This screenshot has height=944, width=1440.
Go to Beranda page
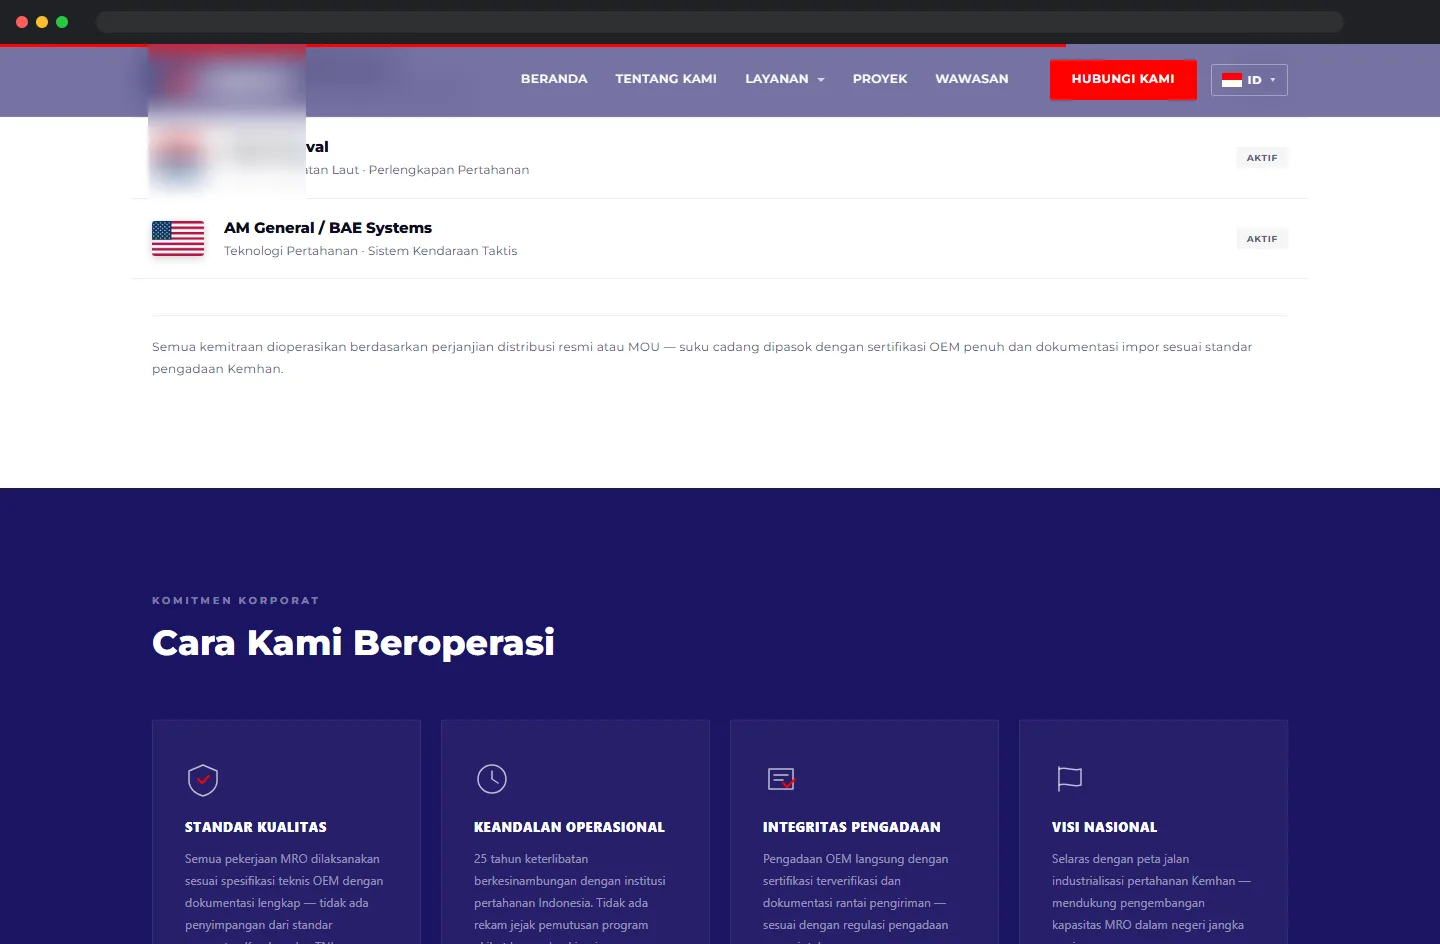click(x=554, y=79)
